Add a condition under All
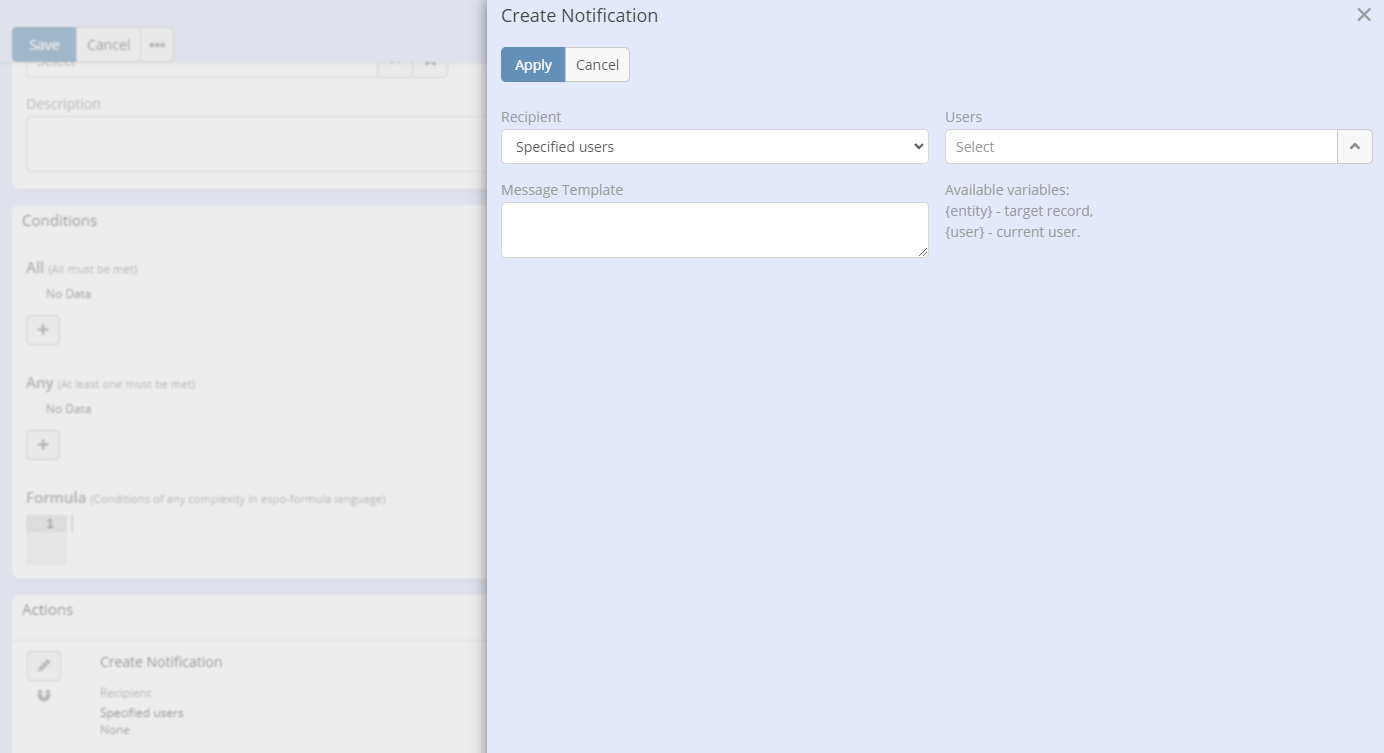 pos(43,330)
